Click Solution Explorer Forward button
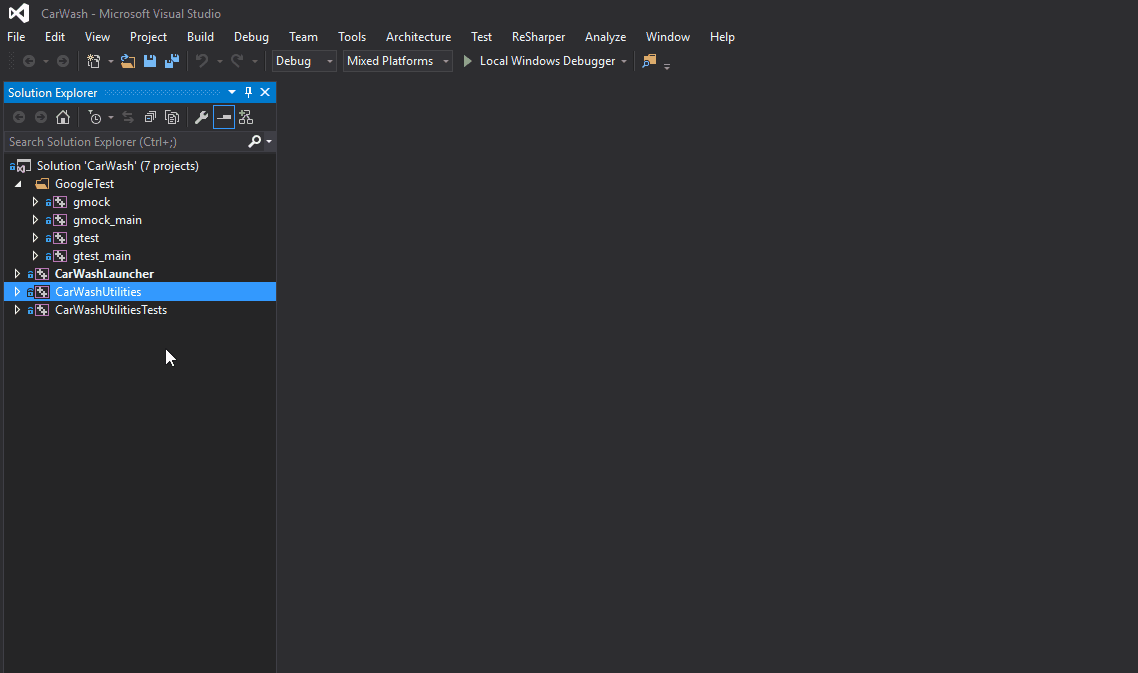Image resolution: width=1138 pixels, height=673 pixels. 41,117
